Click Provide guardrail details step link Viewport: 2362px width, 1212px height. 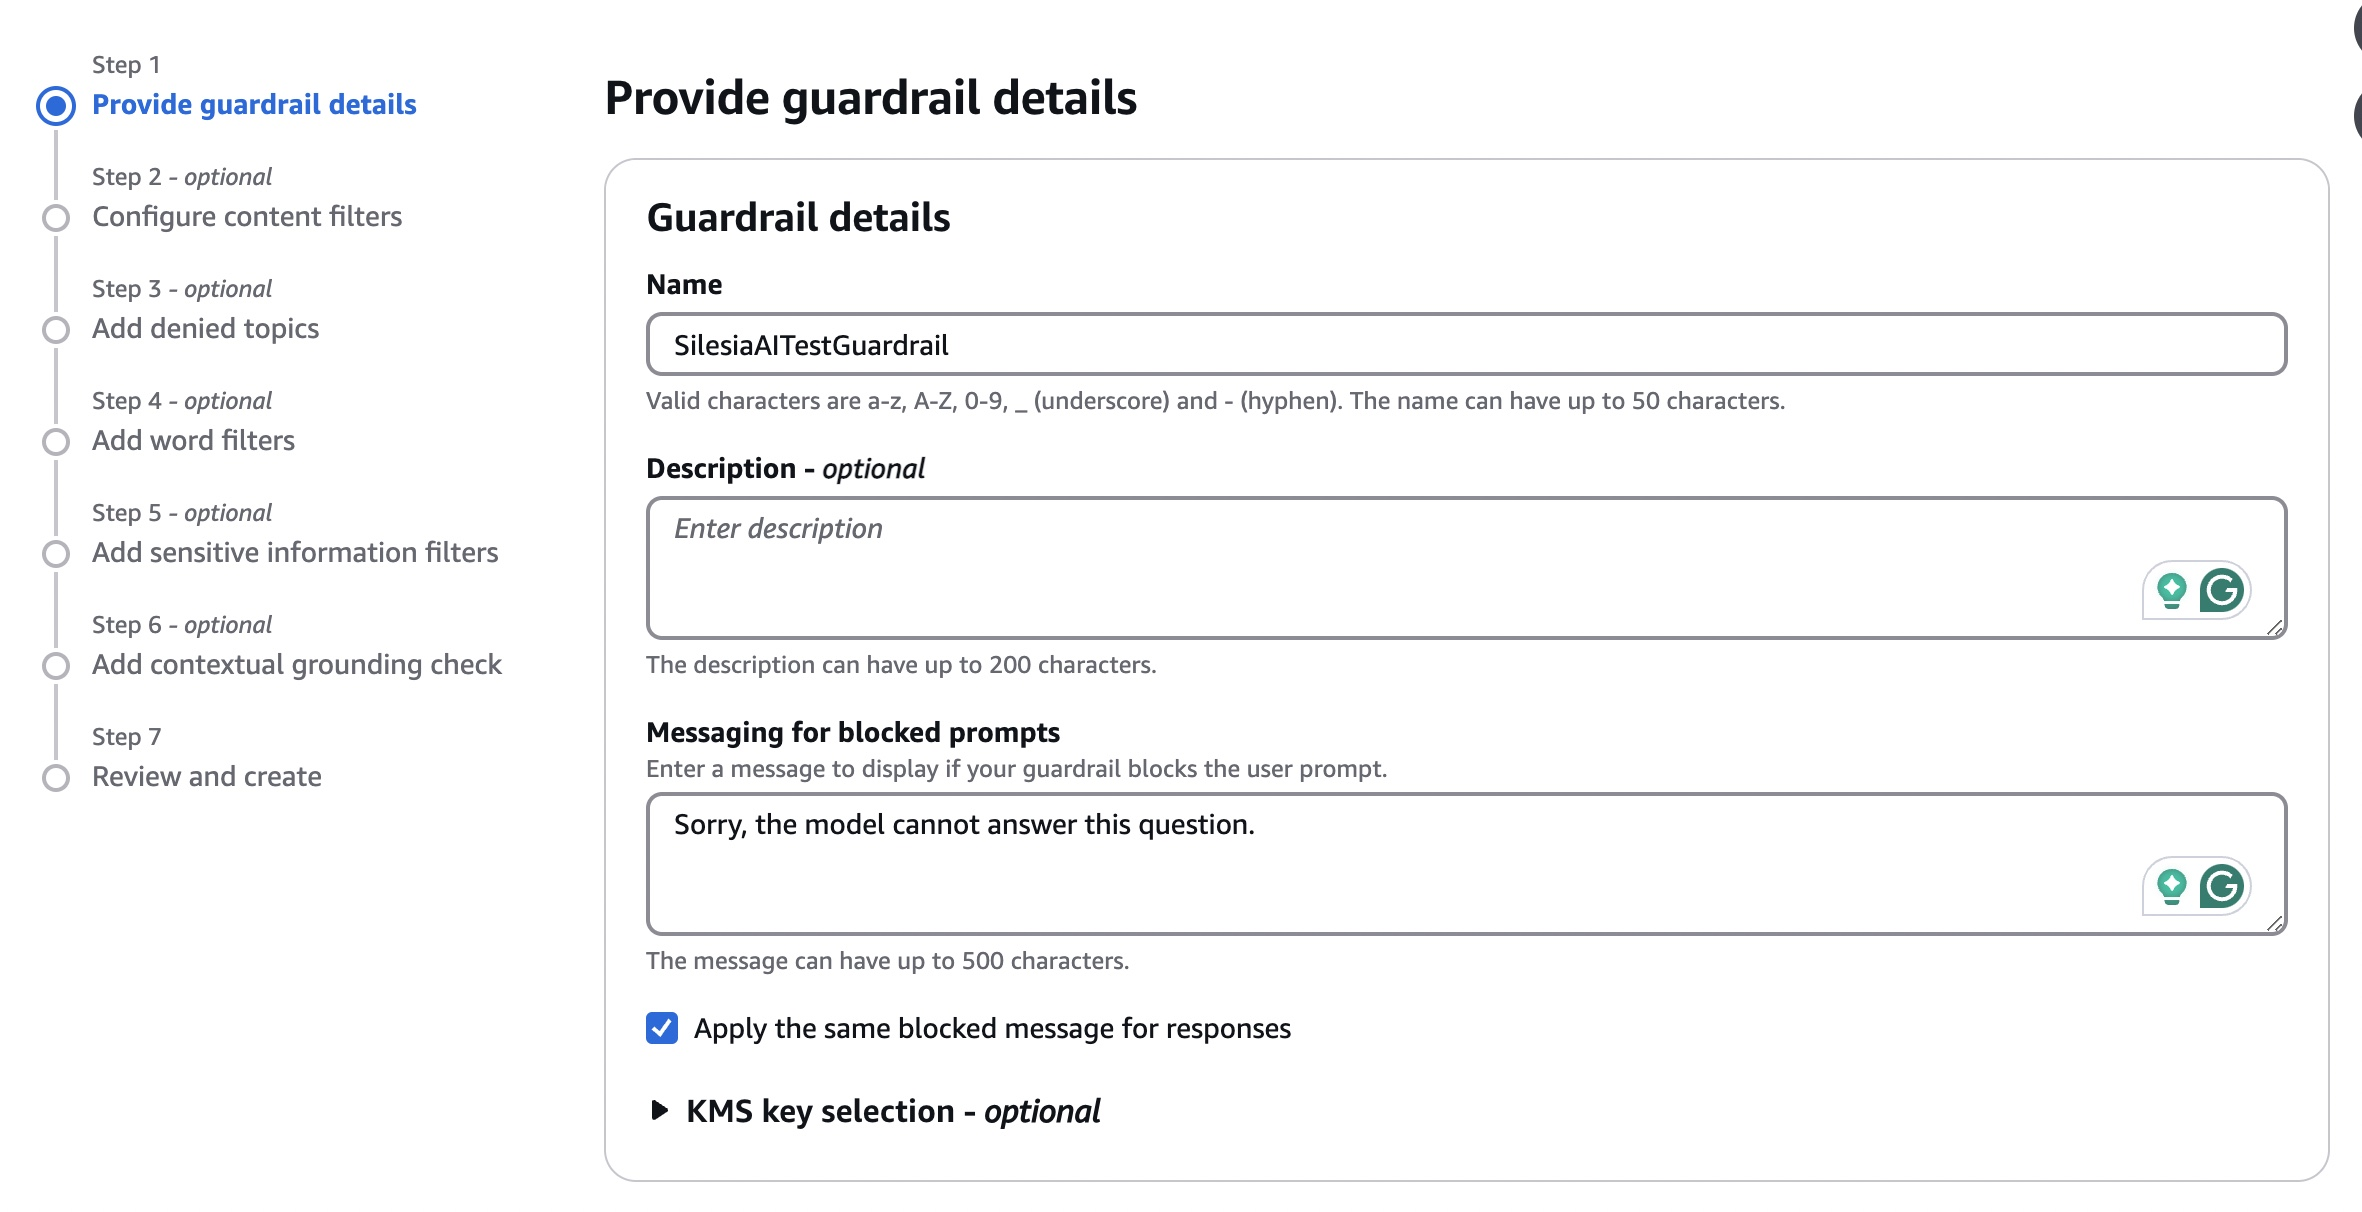click(x=254, y=104)
